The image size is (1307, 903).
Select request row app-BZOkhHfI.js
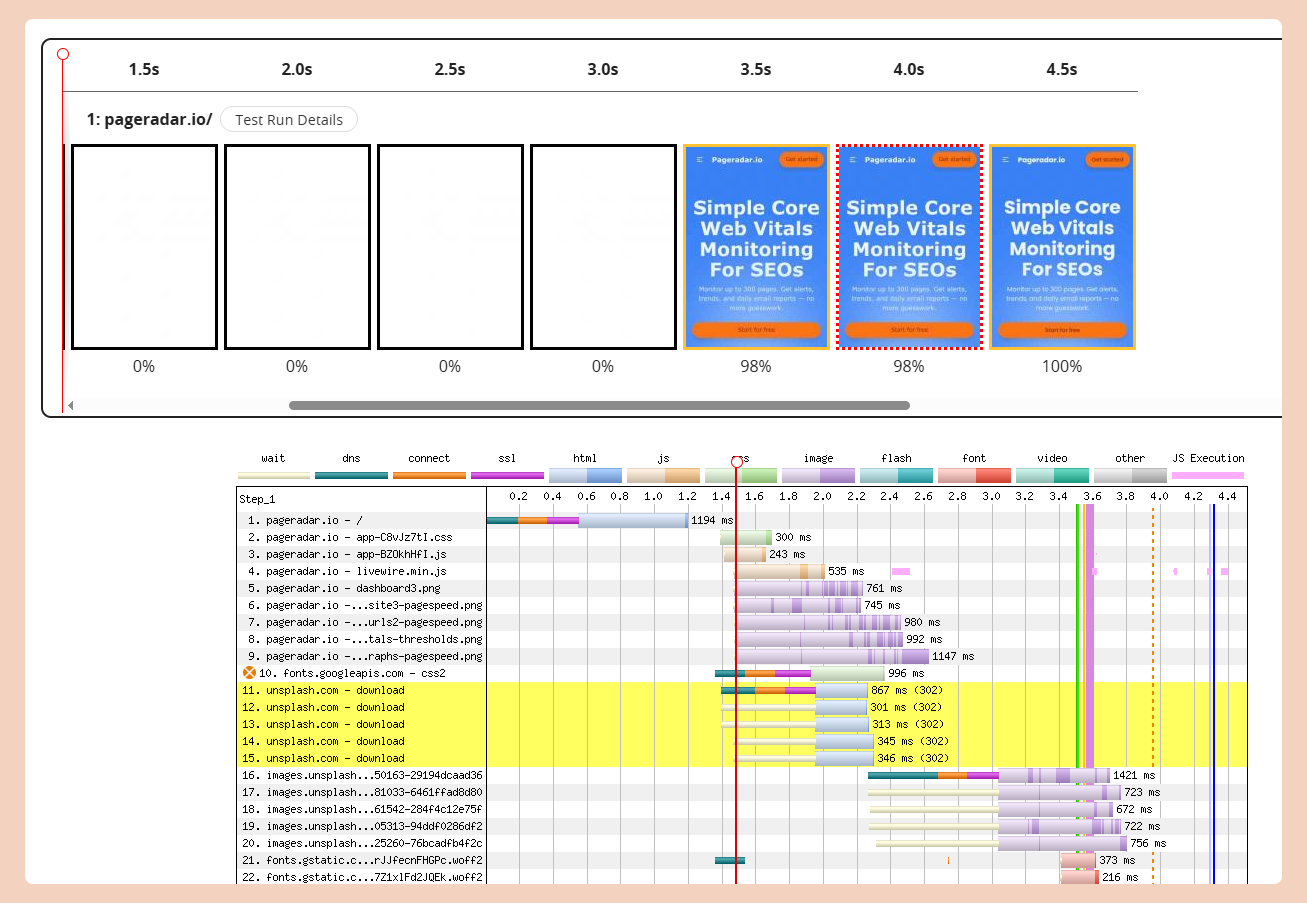(742, 555)
